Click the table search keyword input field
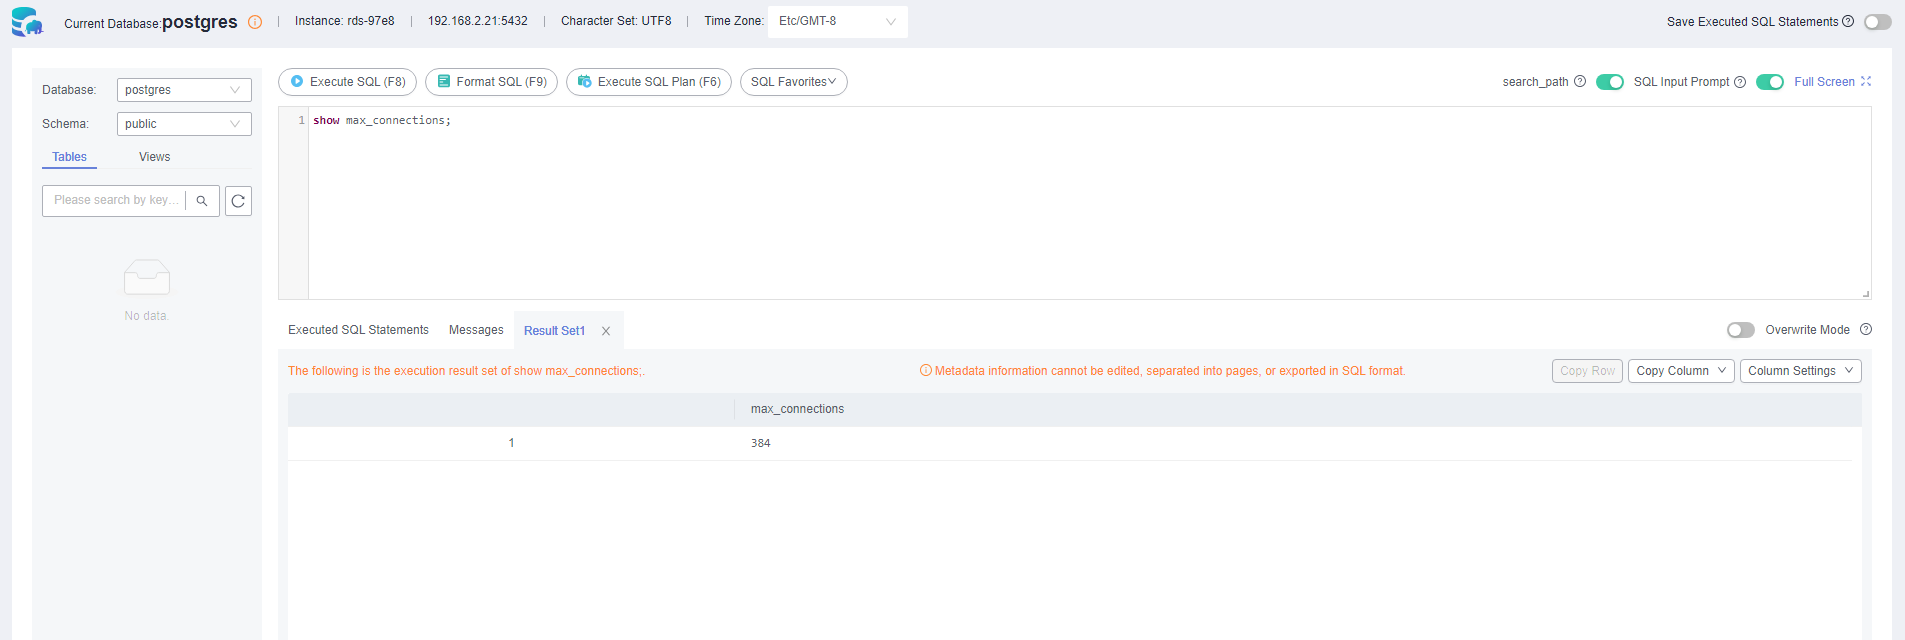Screen dimensions: 1905x640 click(114, 201)
